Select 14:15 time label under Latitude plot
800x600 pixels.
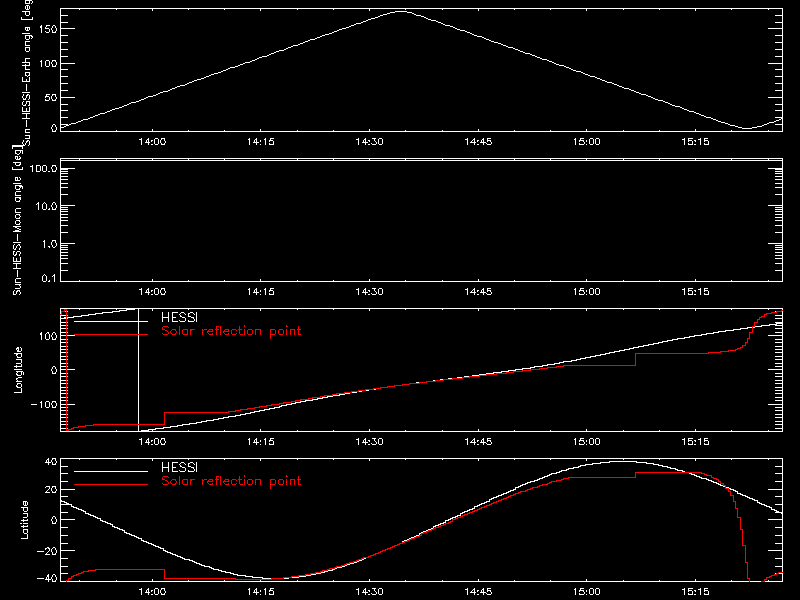point(261,591)
